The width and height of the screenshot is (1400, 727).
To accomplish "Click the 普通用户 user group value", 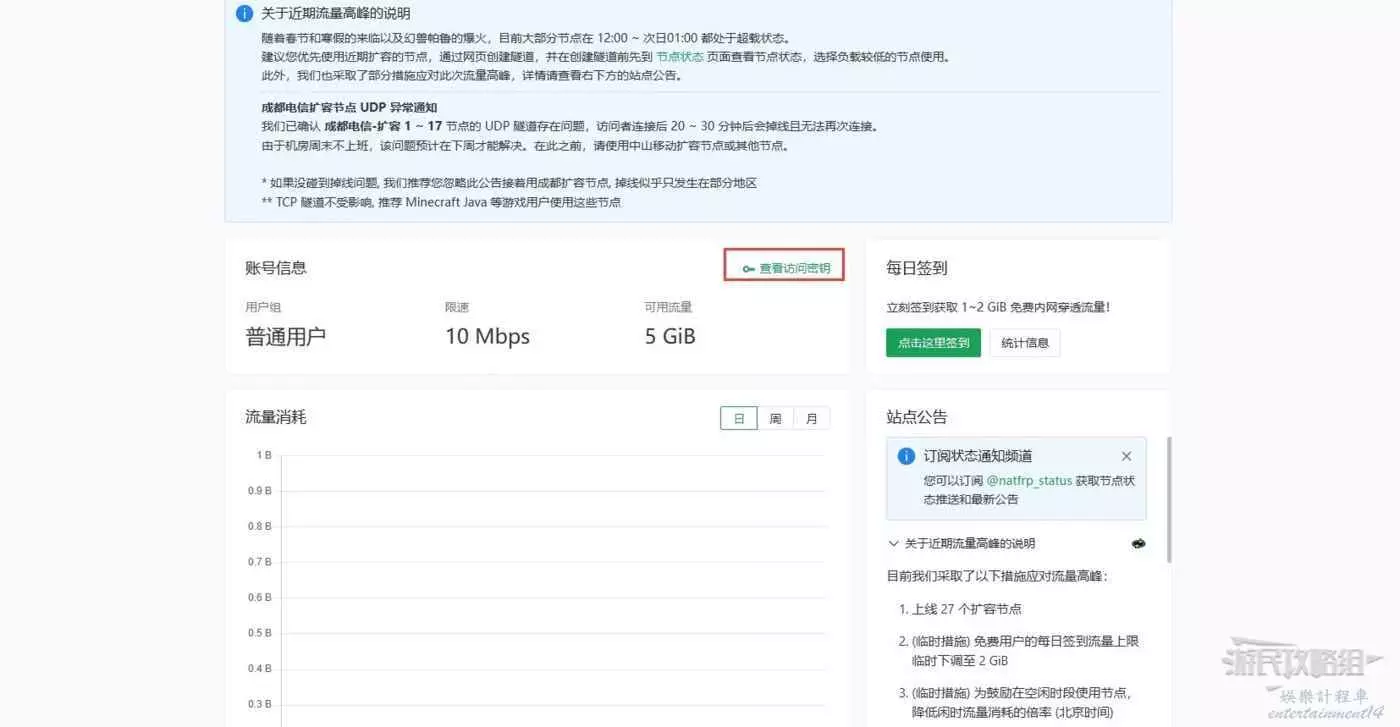I will [x=286, y=337].
